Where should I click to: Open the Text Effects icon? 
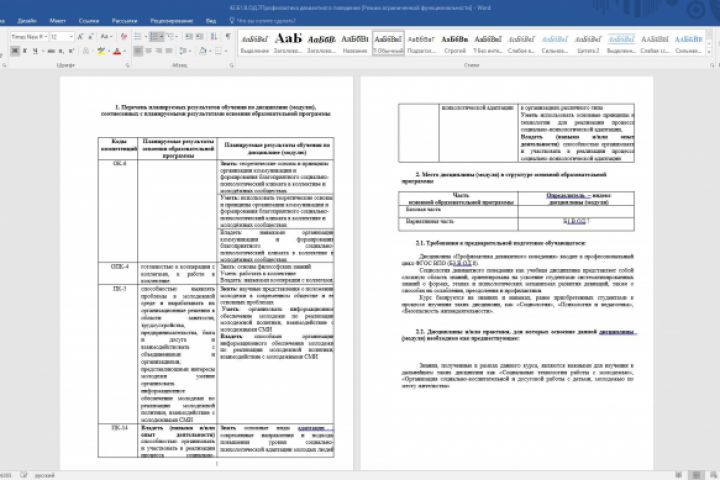(x=86, y=51)
